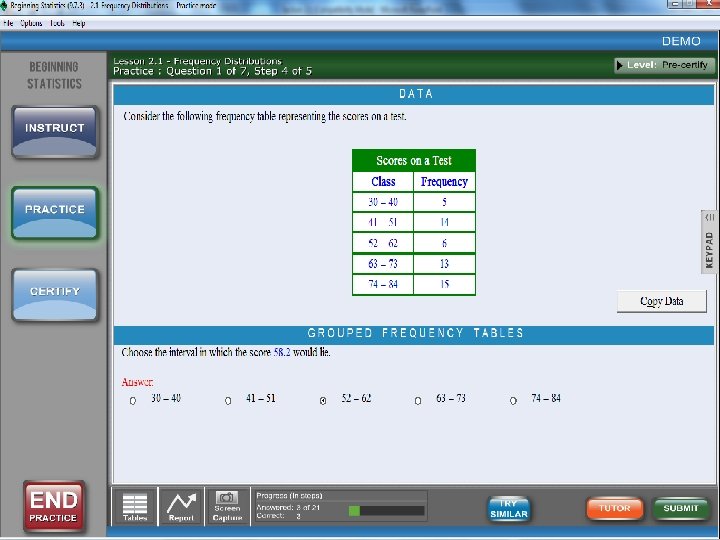The height and width of the screenshot is (540, 720).
Task: Open the Help menu
Action: (79, 23)
